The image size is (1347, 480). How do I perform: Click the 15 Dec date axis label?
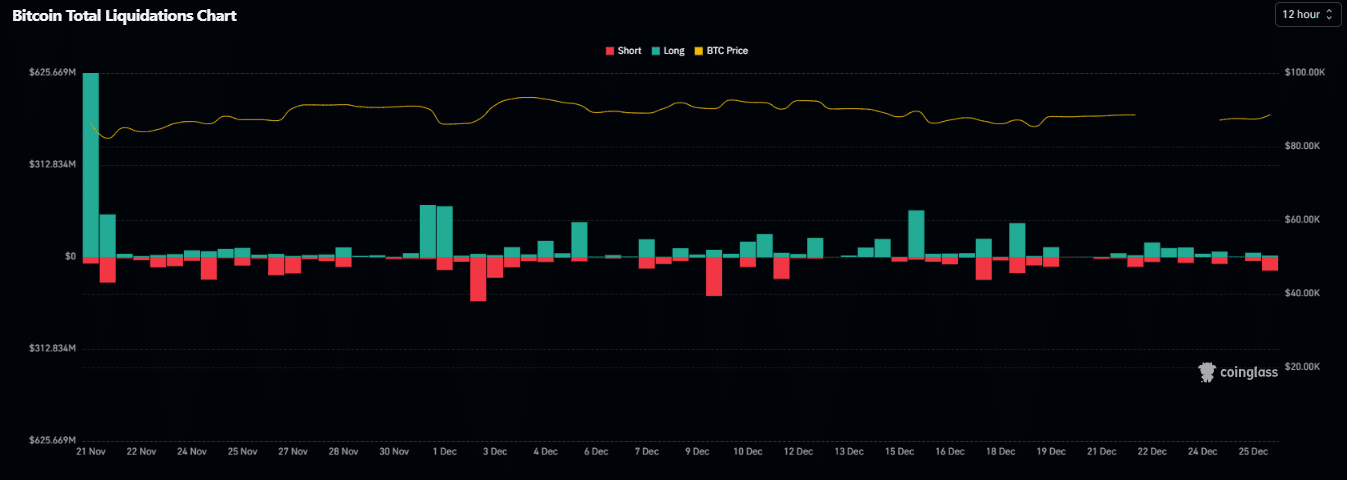899,452
